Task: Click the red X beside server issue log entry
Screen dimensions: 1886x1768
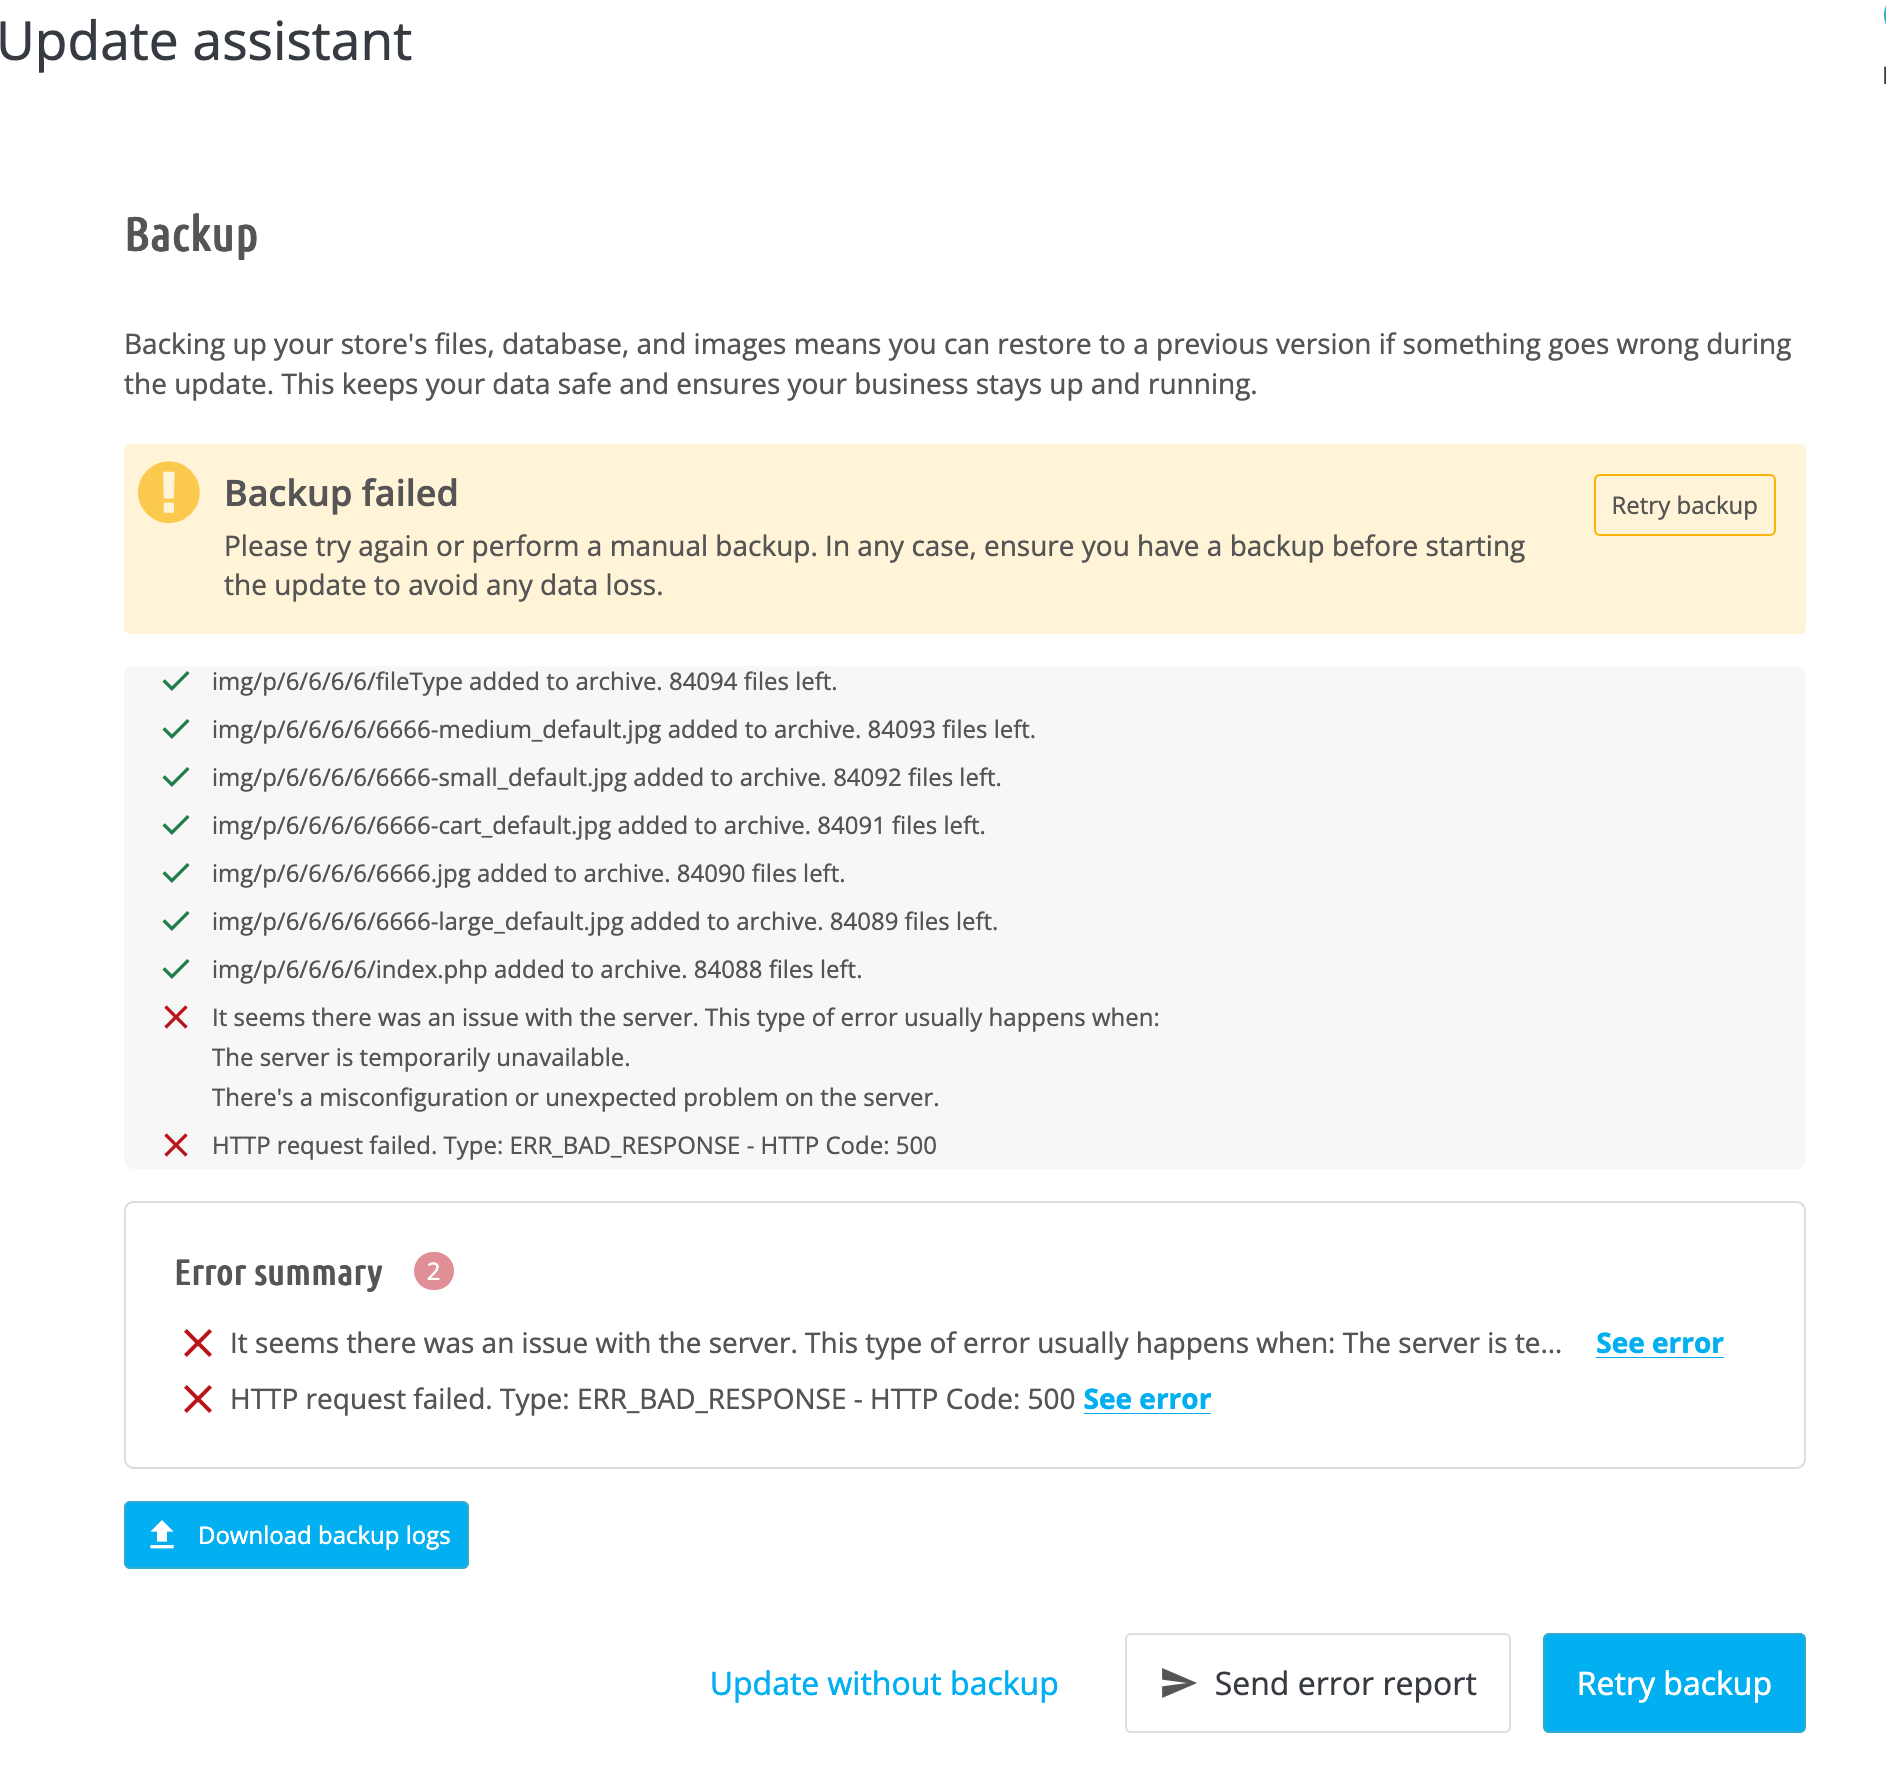Action: [176, 1017]
